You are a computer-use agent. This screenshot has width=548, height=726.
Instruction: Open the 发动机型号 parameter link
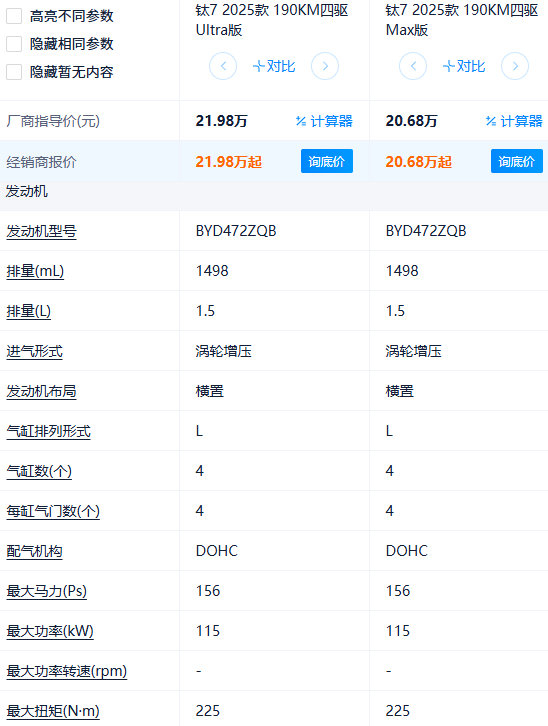41,231
